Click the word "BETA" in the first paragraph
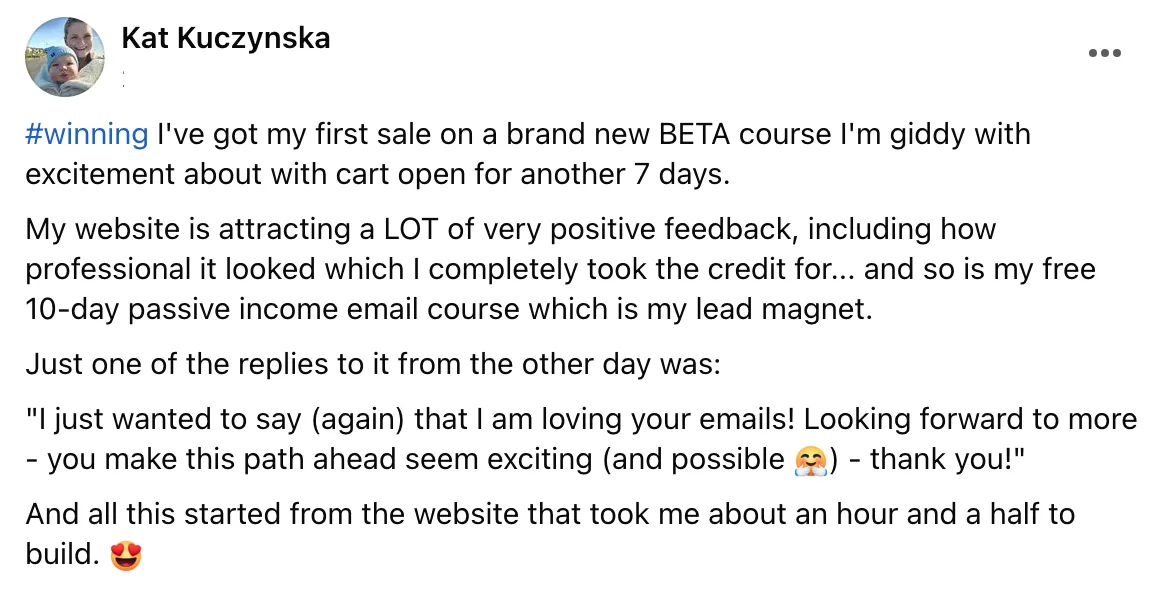Image resolution: width=1162 pixels, height=590 pixels. 694,134
